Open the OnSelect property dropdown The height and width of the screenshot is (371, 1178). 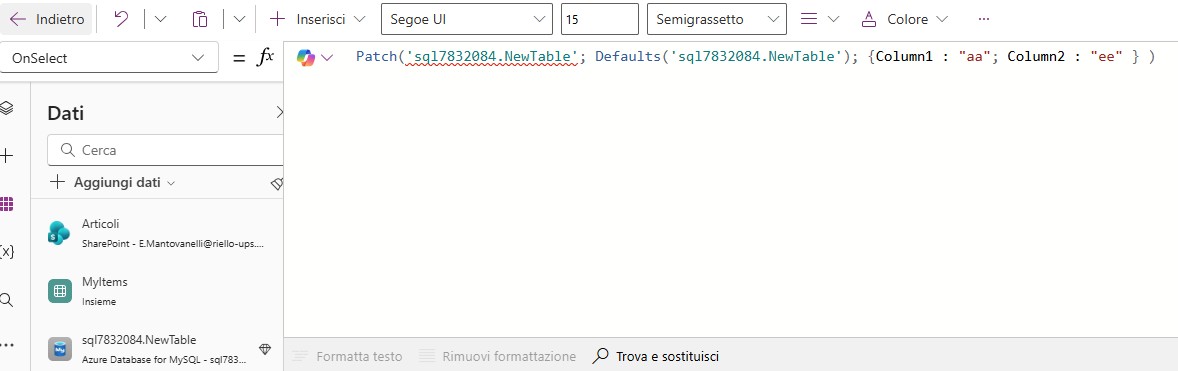109,58
